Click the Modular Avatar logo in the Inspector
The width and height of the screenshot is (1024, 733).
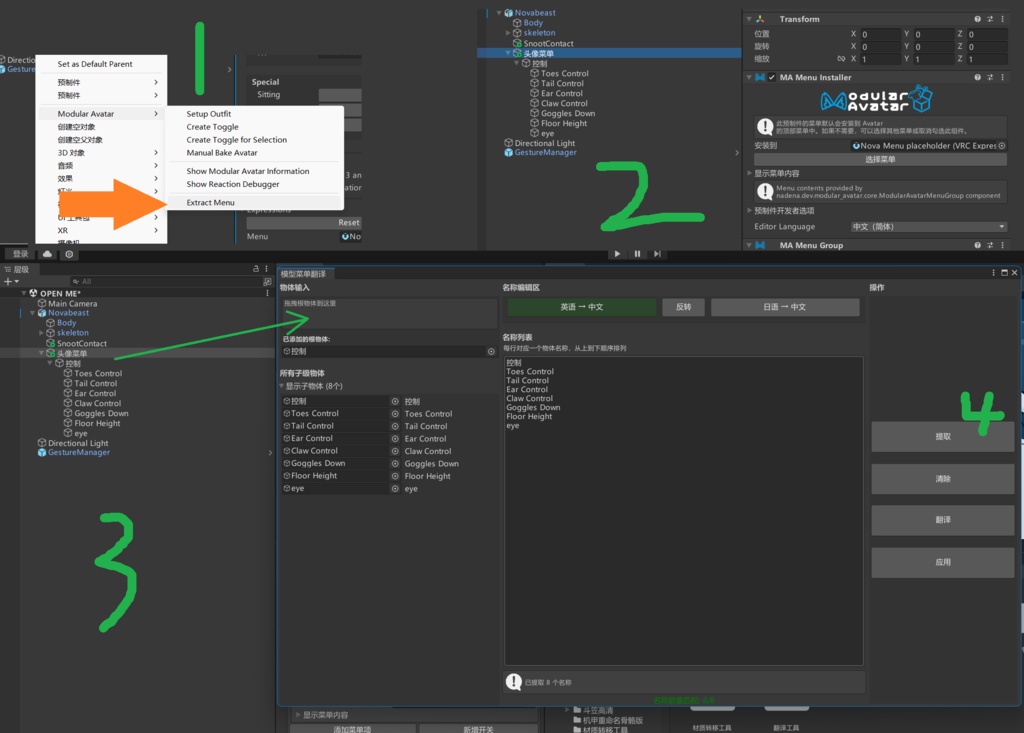coord(875,100)
